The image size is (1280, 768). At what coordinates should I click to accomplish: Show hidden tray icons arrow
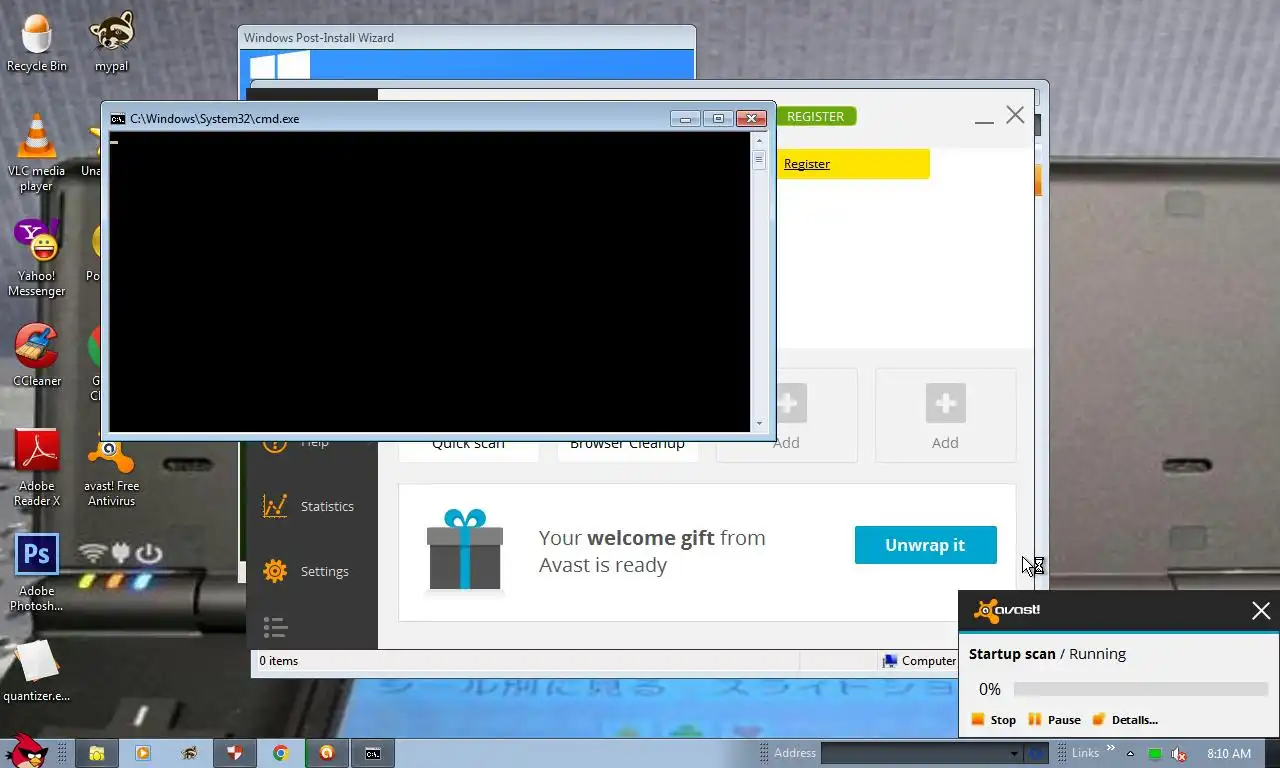click(1130, 754)
